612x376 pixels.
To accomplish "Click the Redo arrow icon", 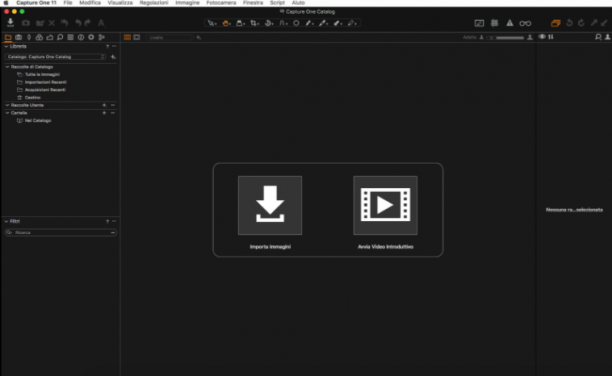I will (88, 23).
